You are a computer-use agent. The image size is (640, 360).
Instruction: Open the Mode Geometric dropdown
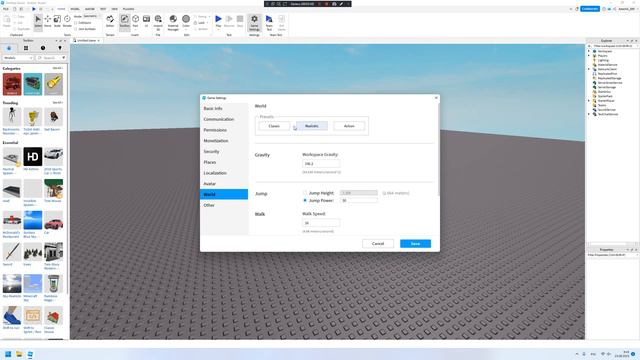tap(91, 16)
